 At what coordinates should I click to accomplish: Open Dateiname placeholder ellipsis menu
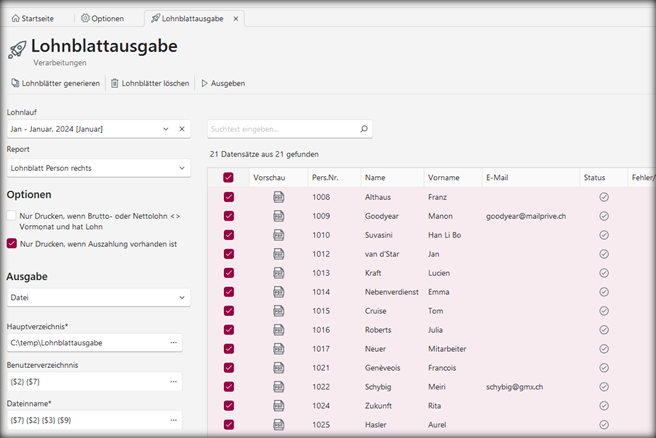174,421
